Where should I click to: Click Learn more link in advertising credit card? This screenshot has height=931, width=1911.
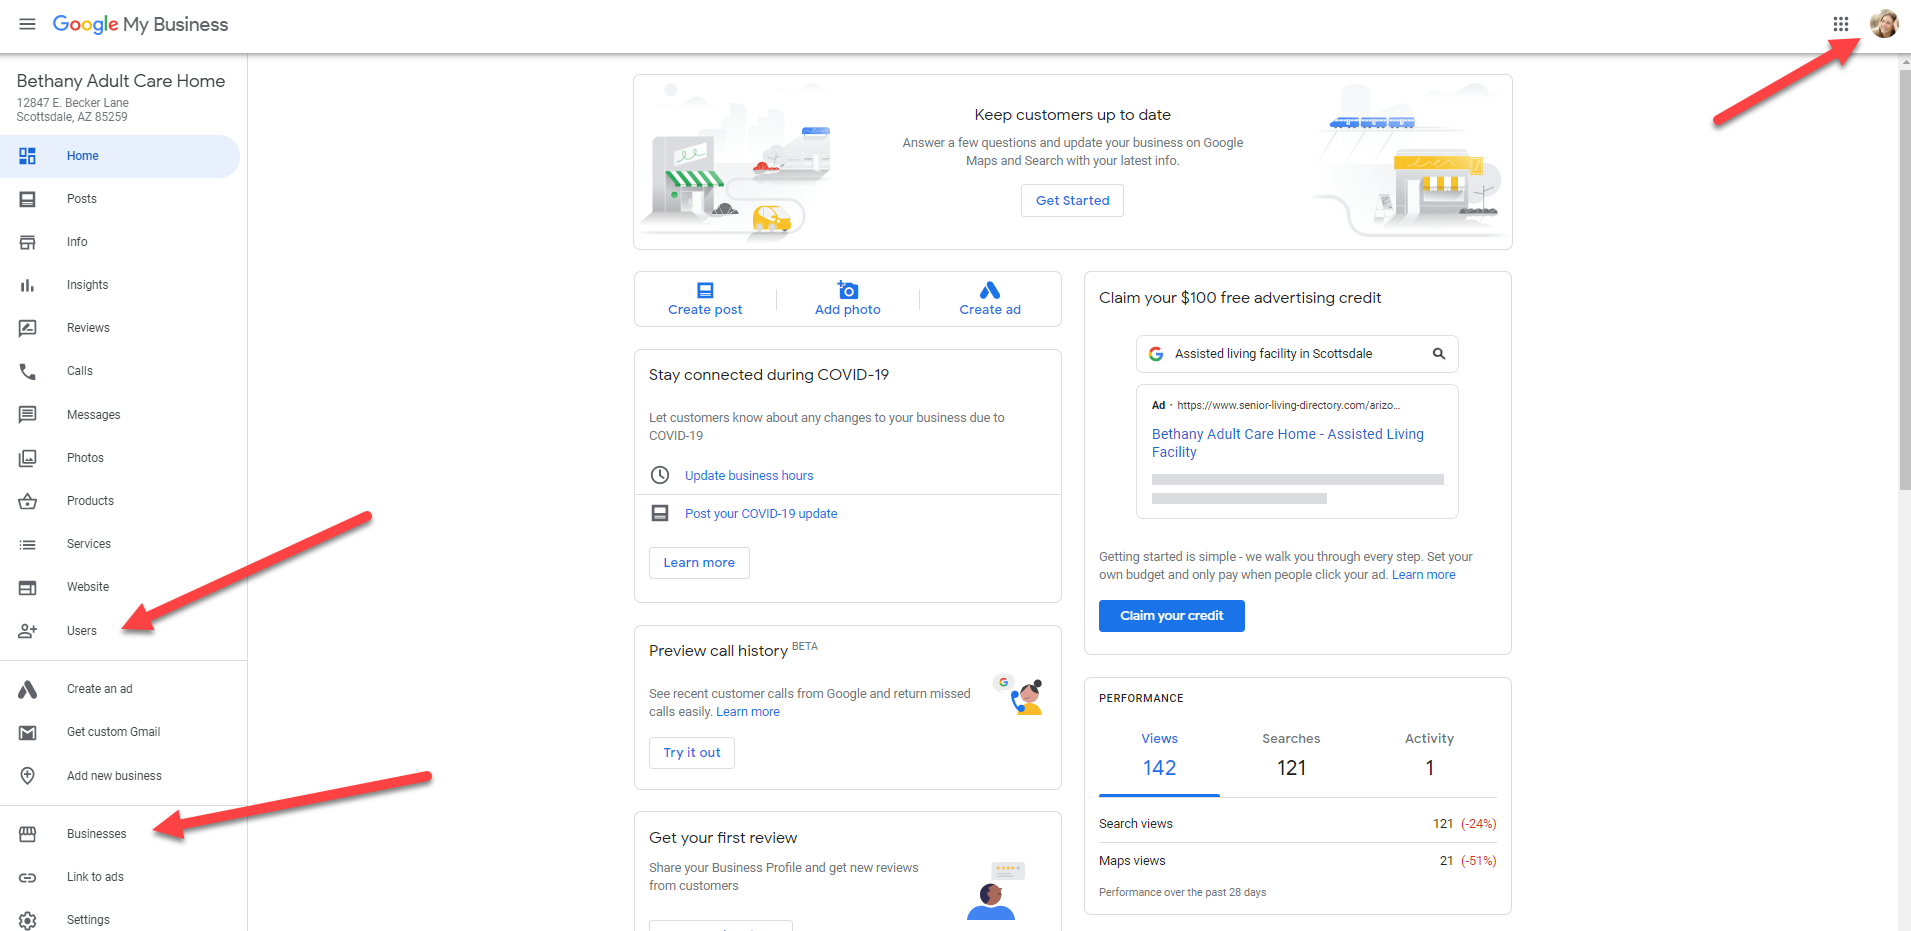(x=1423, y=575)
